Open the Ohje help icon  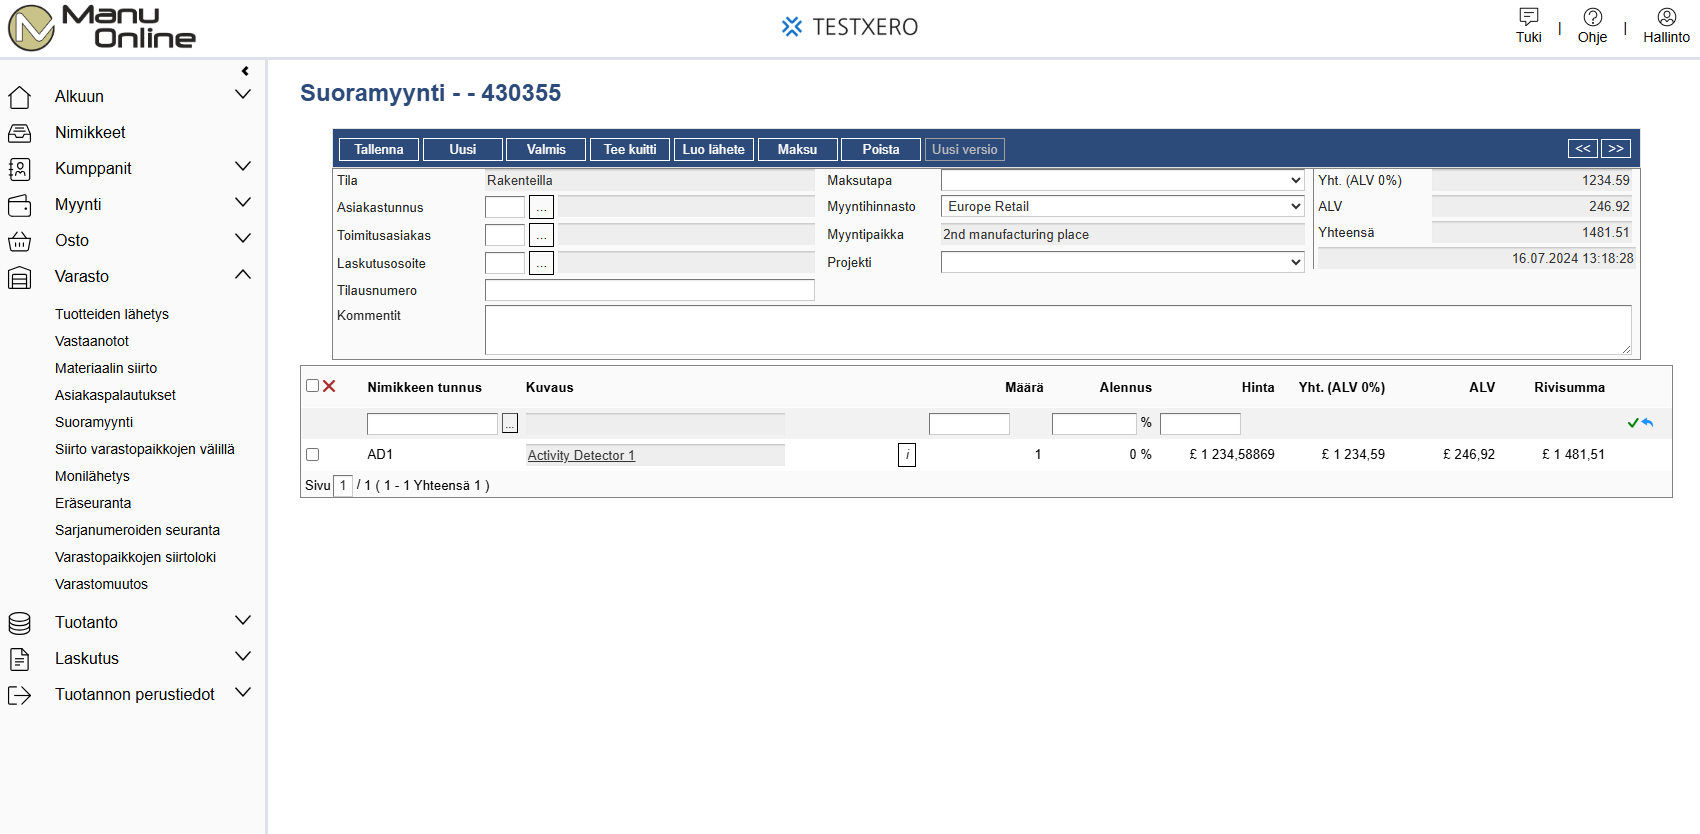pyautogui.click(x=1592, y=17)
